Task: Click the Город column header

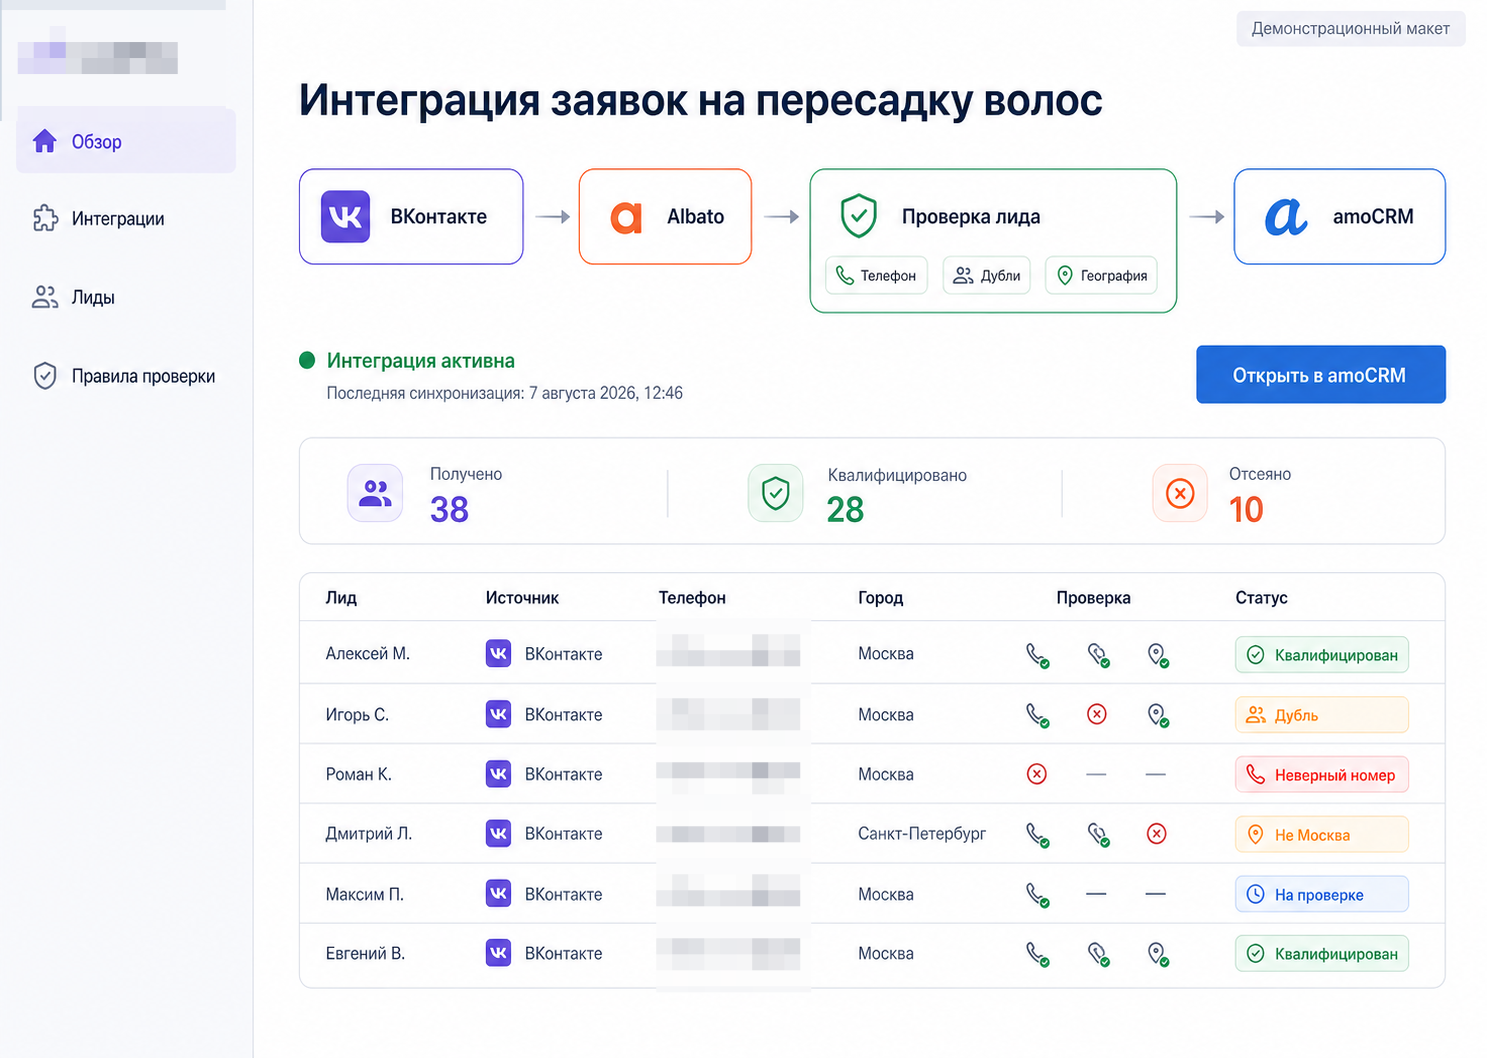Action: (880, 598)
